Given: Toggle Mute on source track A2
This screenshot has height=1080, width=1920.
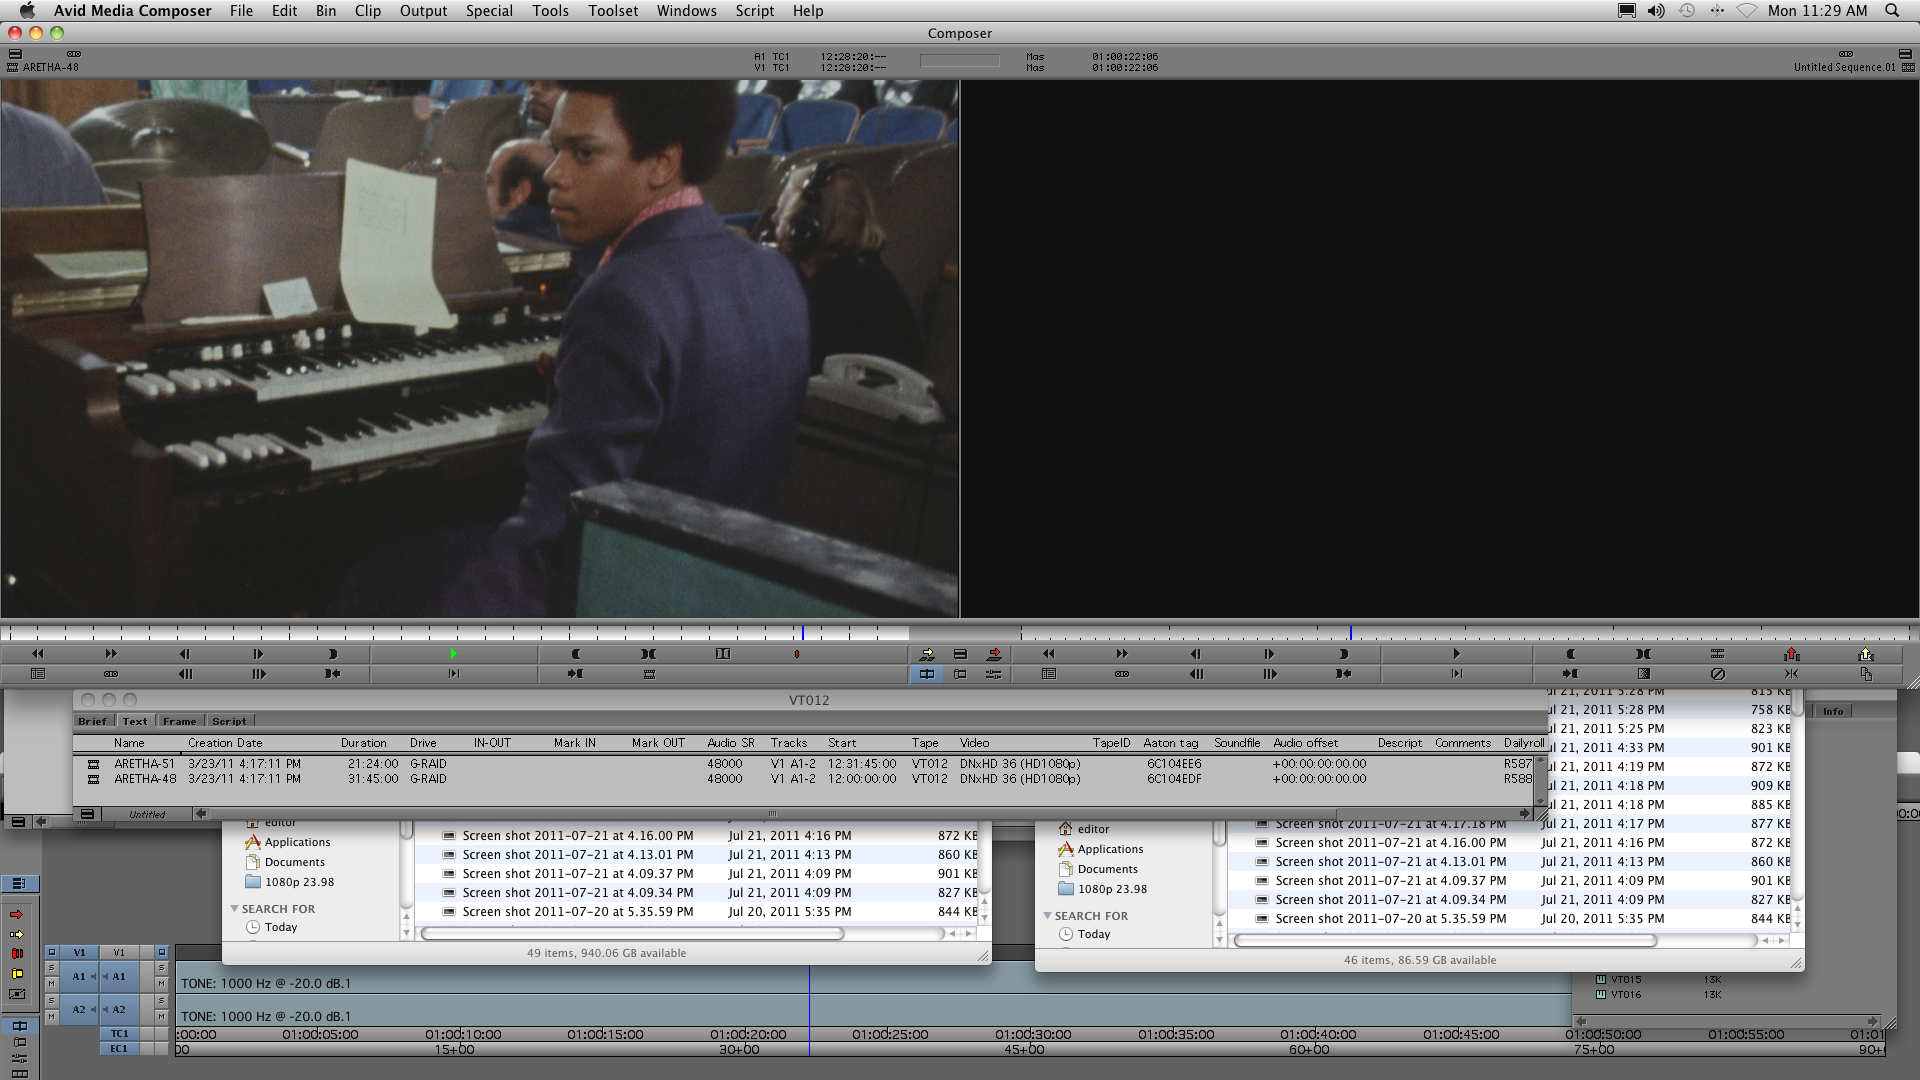Looking at the screenshot, I should [x=51, y=1017].
